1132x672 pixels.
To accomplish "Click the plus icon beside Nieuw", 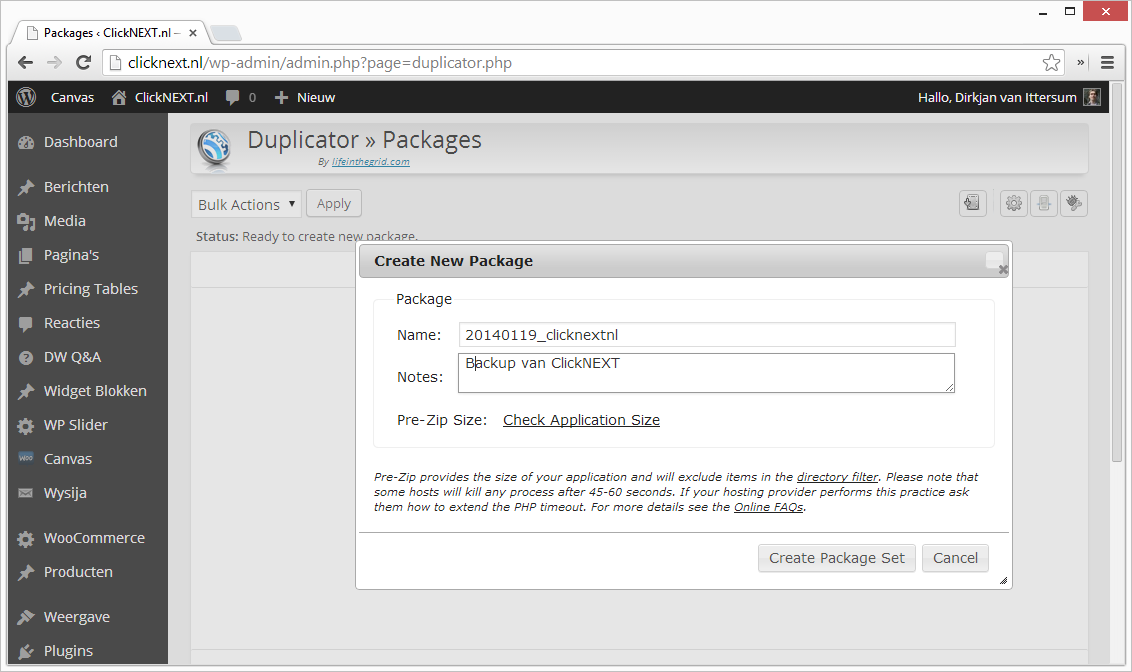I will [282, 97].
